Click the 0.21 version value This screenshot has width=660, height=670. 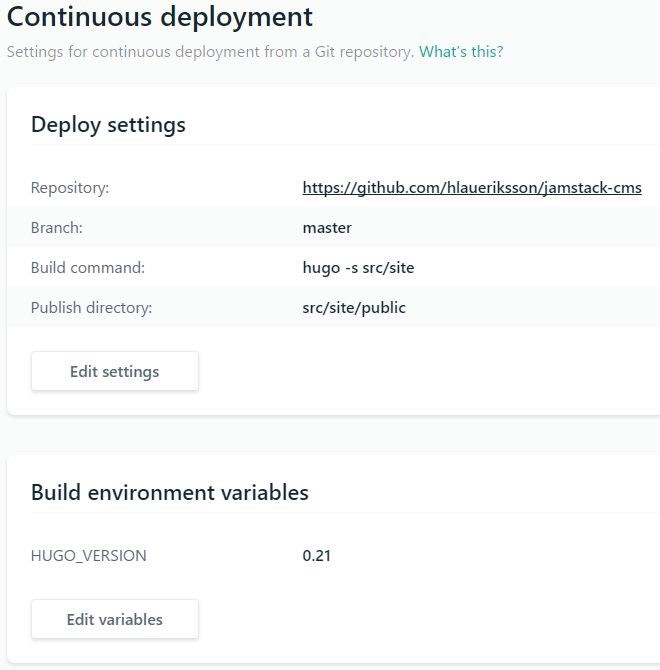(x=316, y=556)
